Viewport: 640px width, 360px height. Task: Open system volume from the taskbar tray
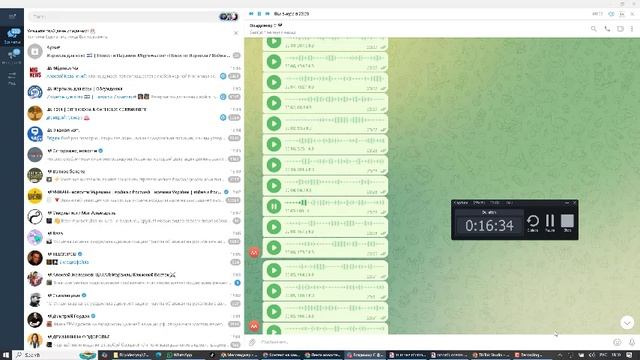tap(592, 355)
